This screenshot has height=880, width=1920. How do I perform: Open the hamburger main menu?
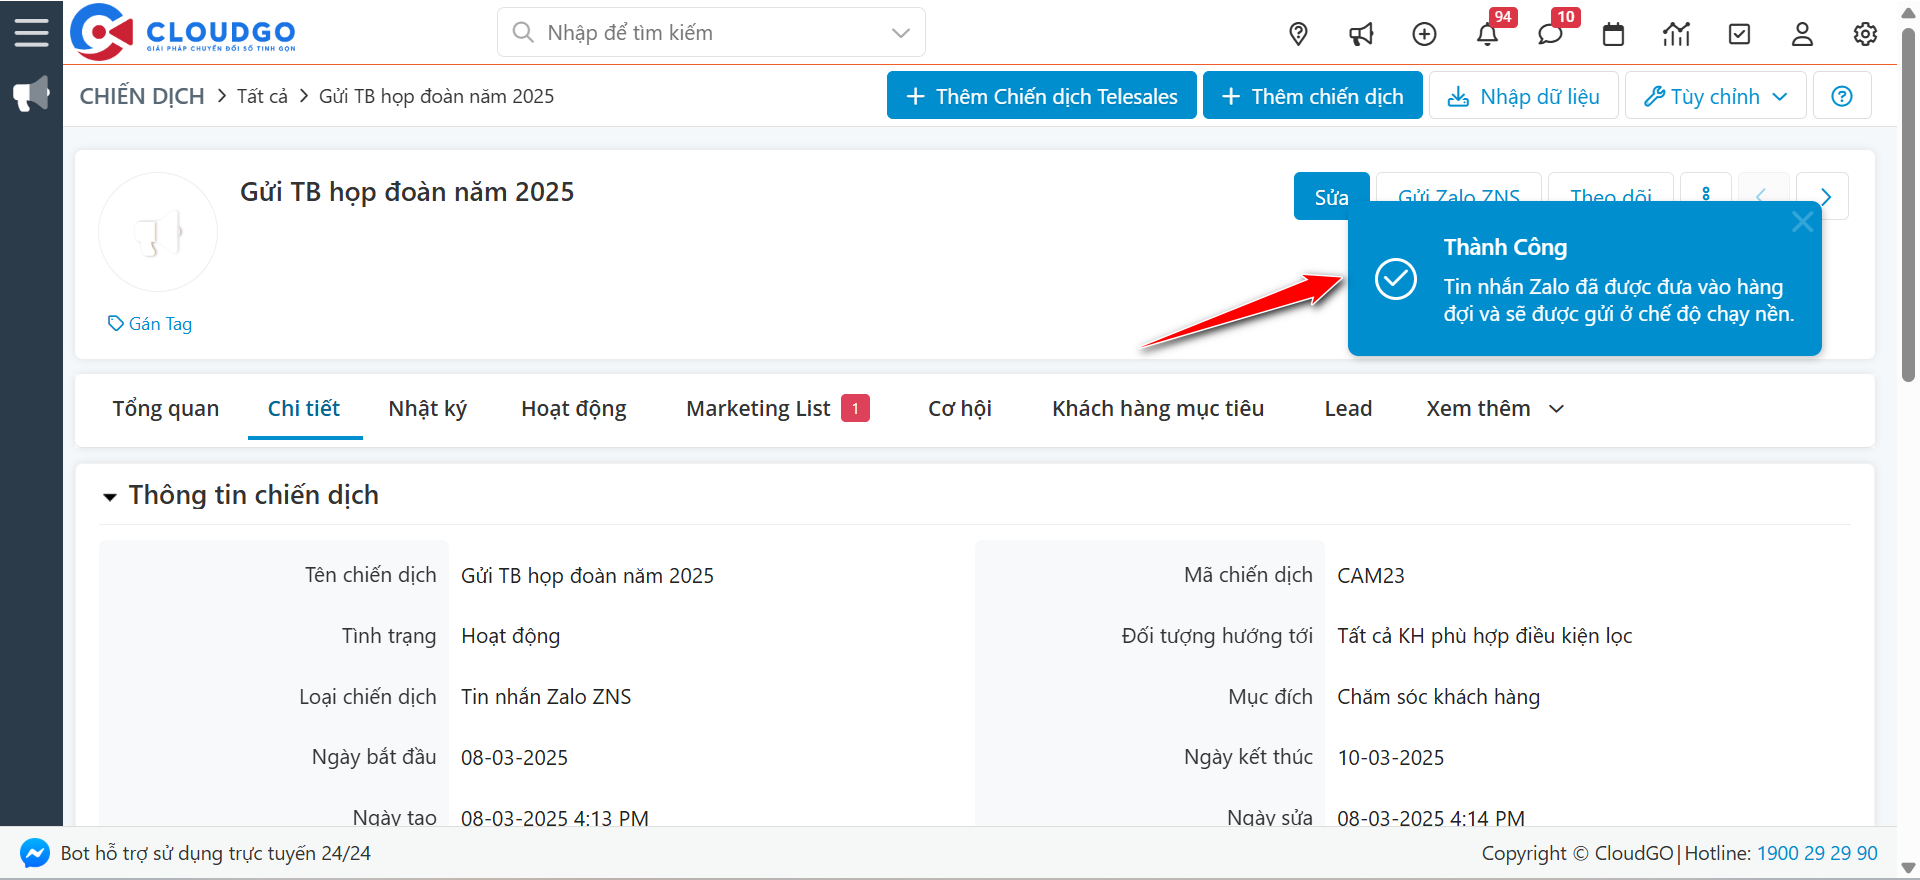point(31,32)
